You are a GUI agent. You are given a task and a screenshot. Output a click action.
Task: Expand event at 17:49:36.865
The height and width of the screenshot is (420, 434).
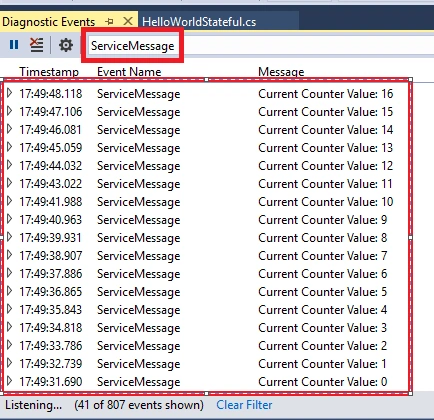click(10, 291)
